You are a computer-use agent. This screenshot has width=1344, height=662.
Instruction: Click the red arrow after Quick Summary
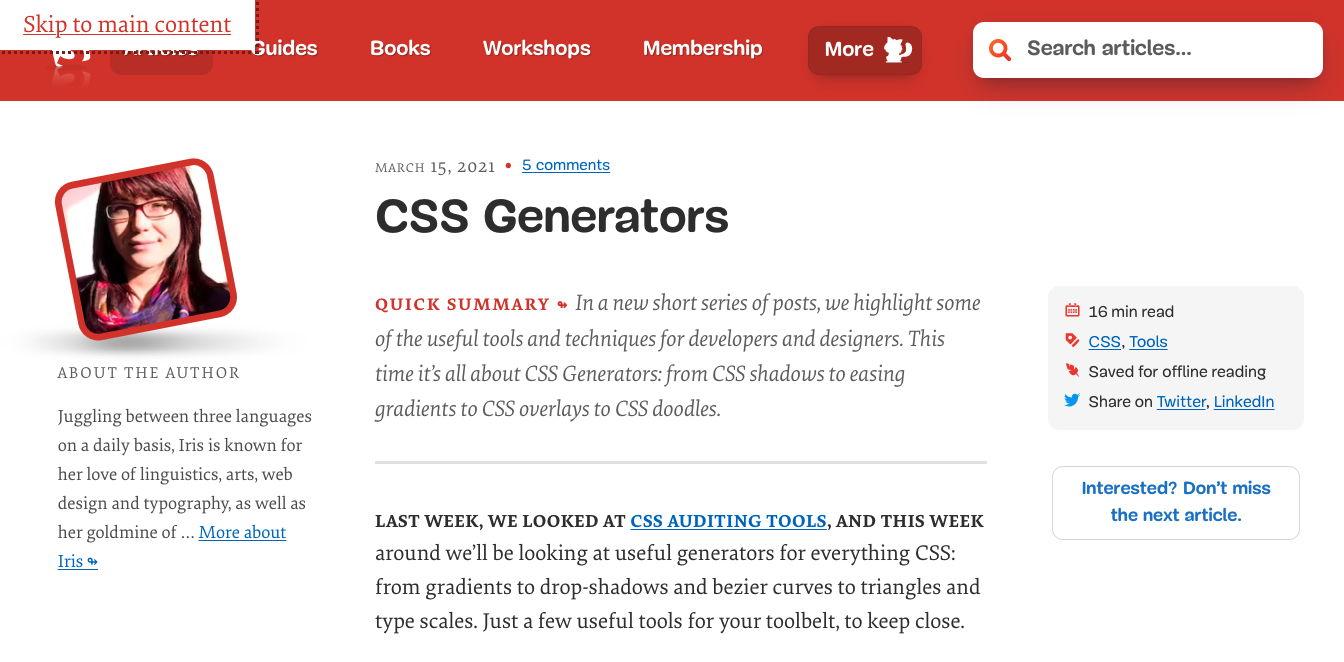tap(563, 305)
